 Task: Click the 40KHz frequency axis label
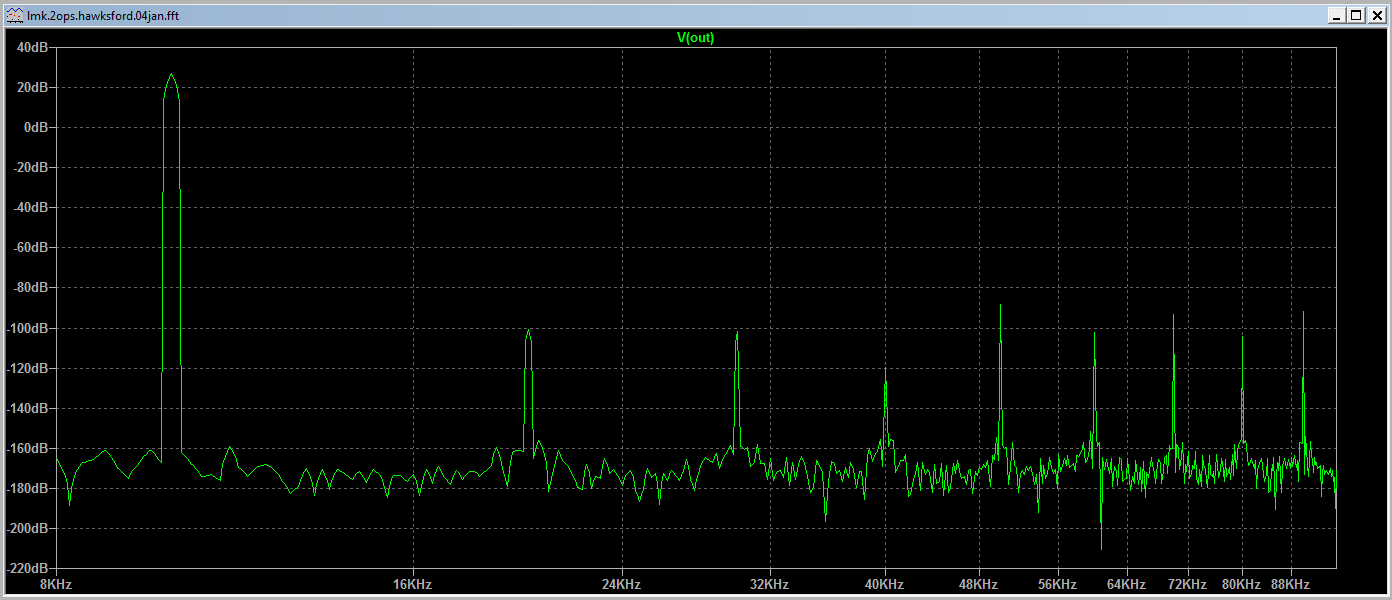884,584
